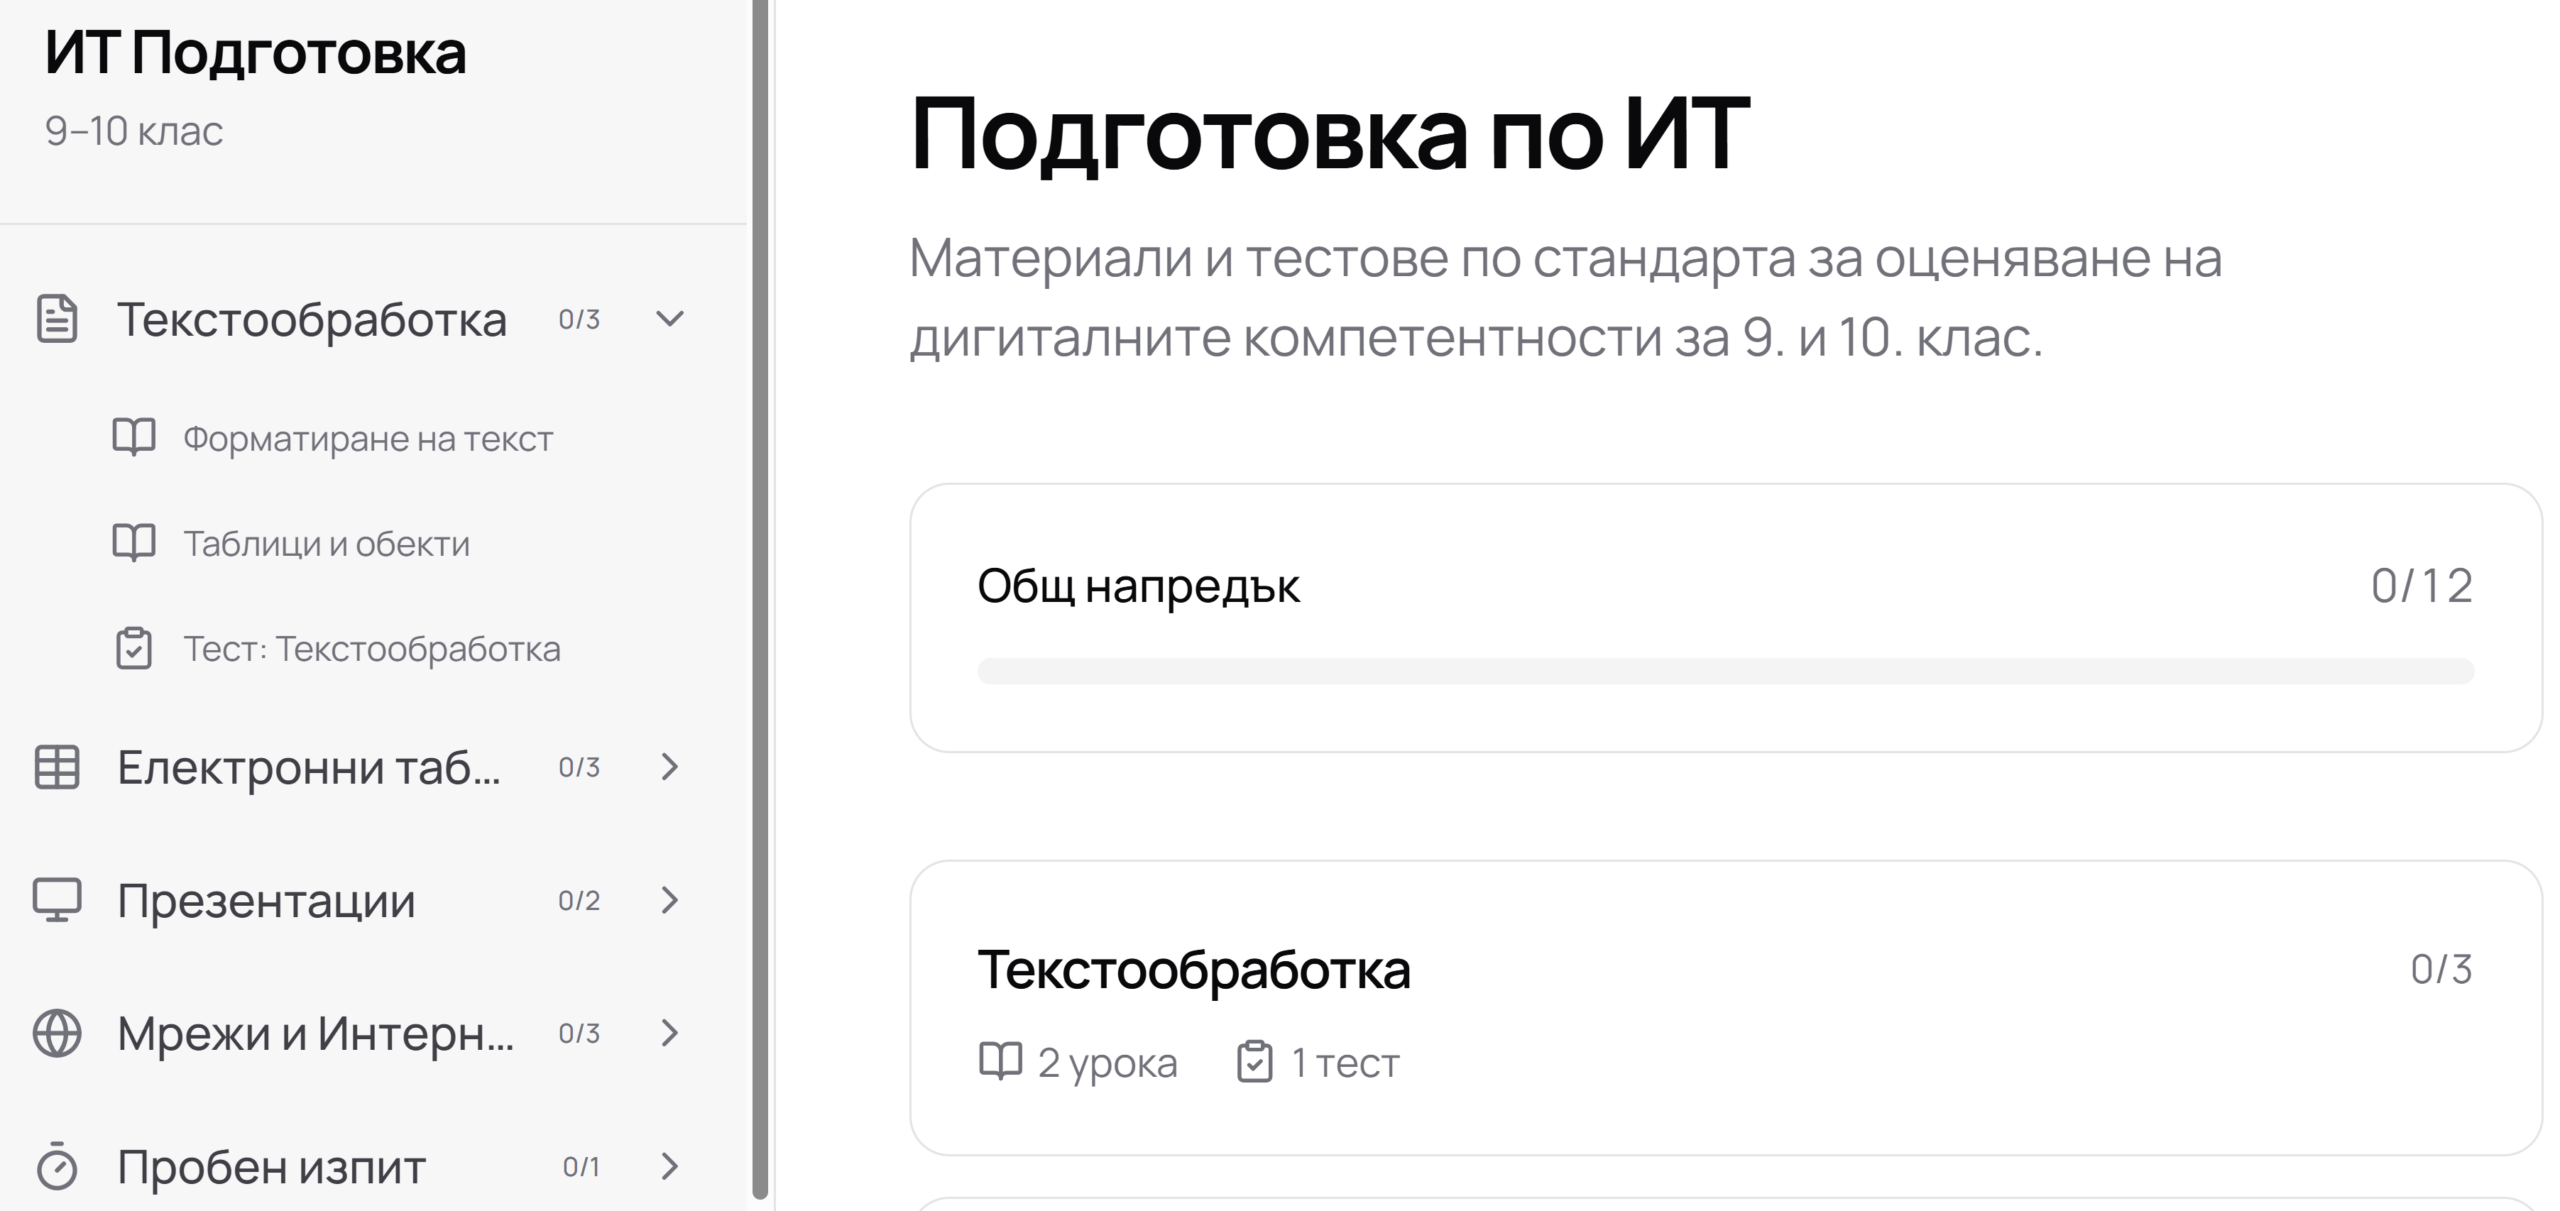The width and height of the screenshot is (2560, 1211).
Task: Expand the Пробен изпит chevron
Action: pos(669,1166)
